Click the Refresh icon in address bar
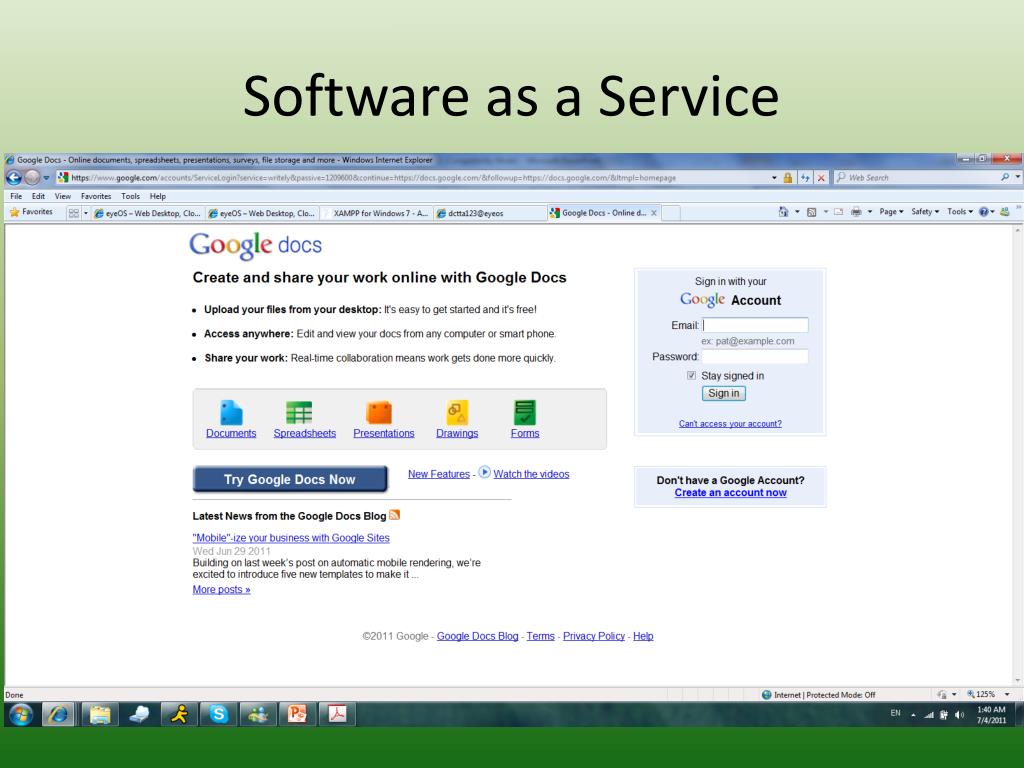 [805, 178]
